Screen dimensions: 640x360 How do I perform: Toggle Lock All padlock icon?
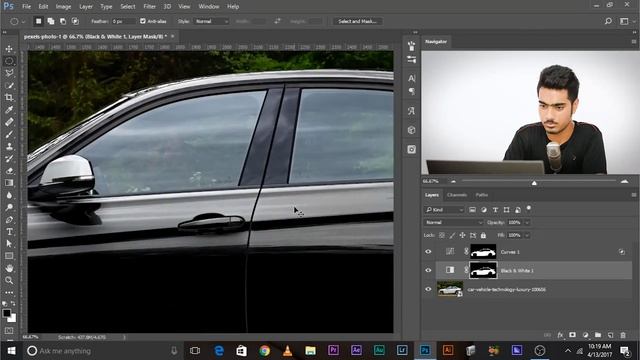click(483, 236)
